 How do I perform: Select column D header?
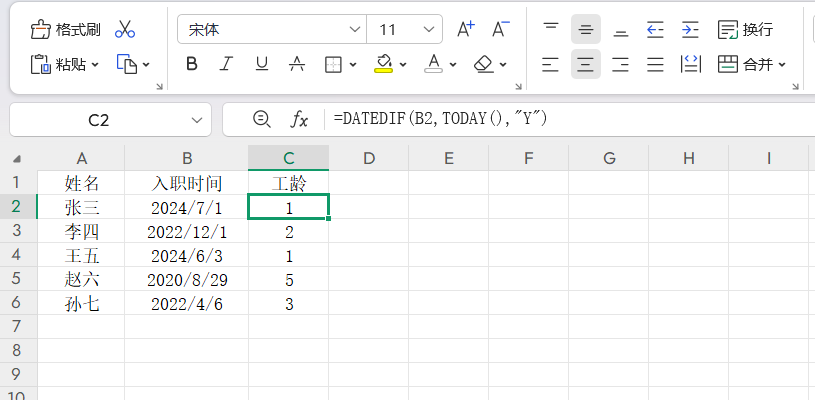369,158
